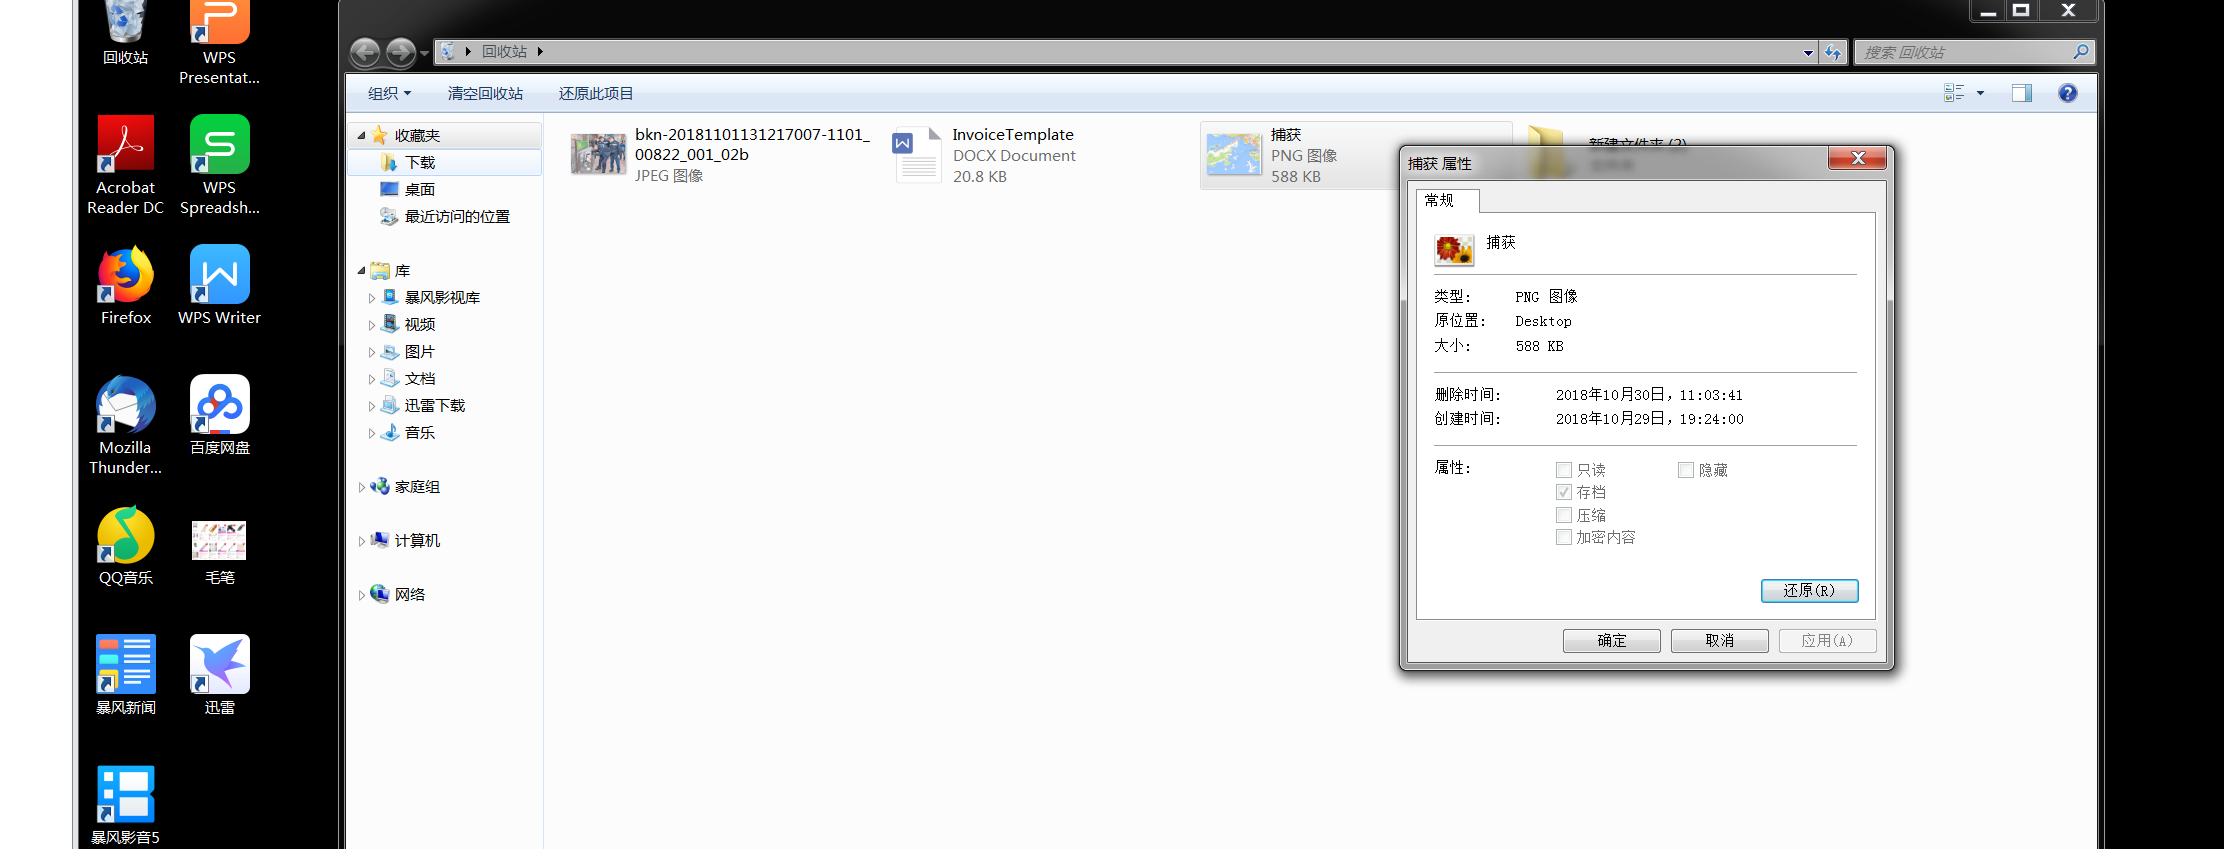Click 清空回收站 in the toolbar
The image size is (2224, 849).
point(485,93)
